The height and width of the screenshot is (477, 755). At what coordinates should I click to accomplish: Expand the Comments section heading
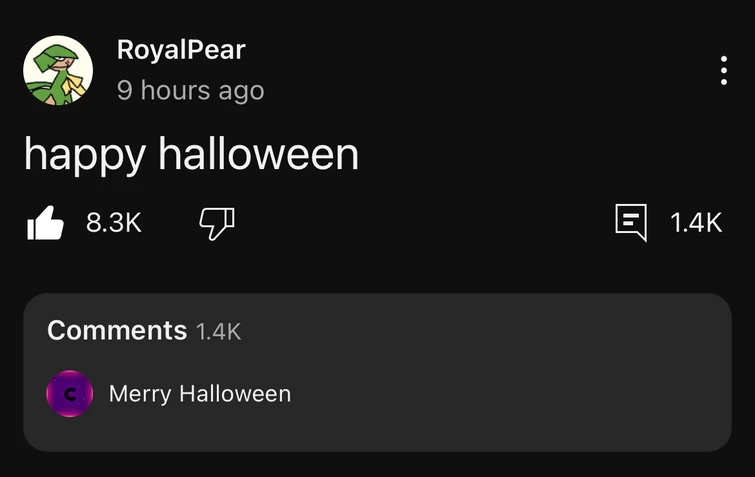tap(117, 330)
